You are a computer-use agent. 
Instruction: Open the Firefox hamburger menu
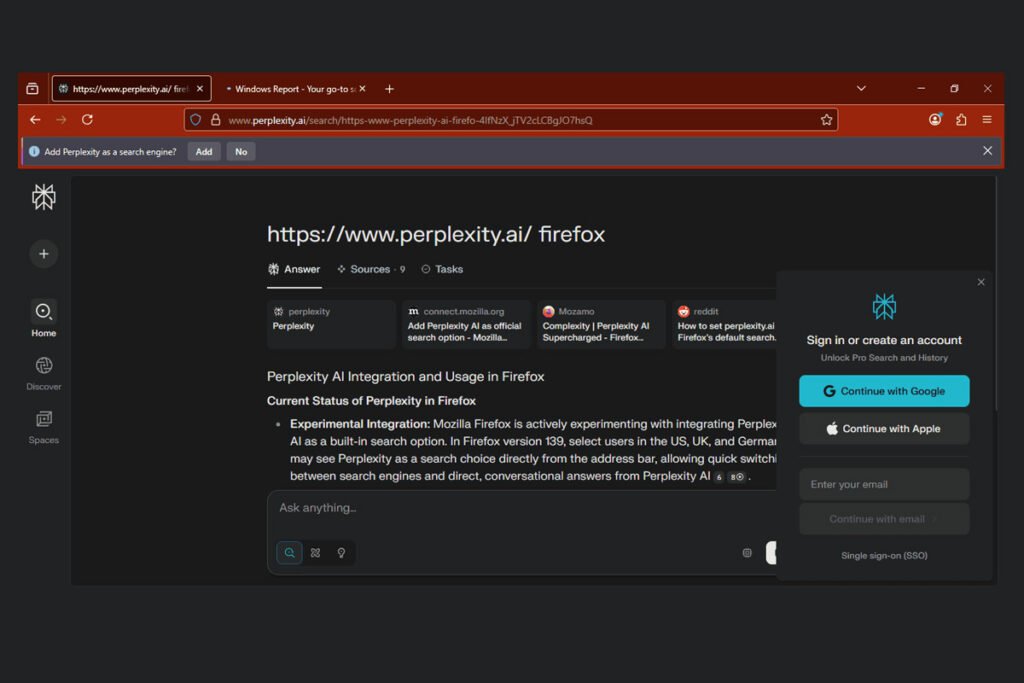click(987, 119)
